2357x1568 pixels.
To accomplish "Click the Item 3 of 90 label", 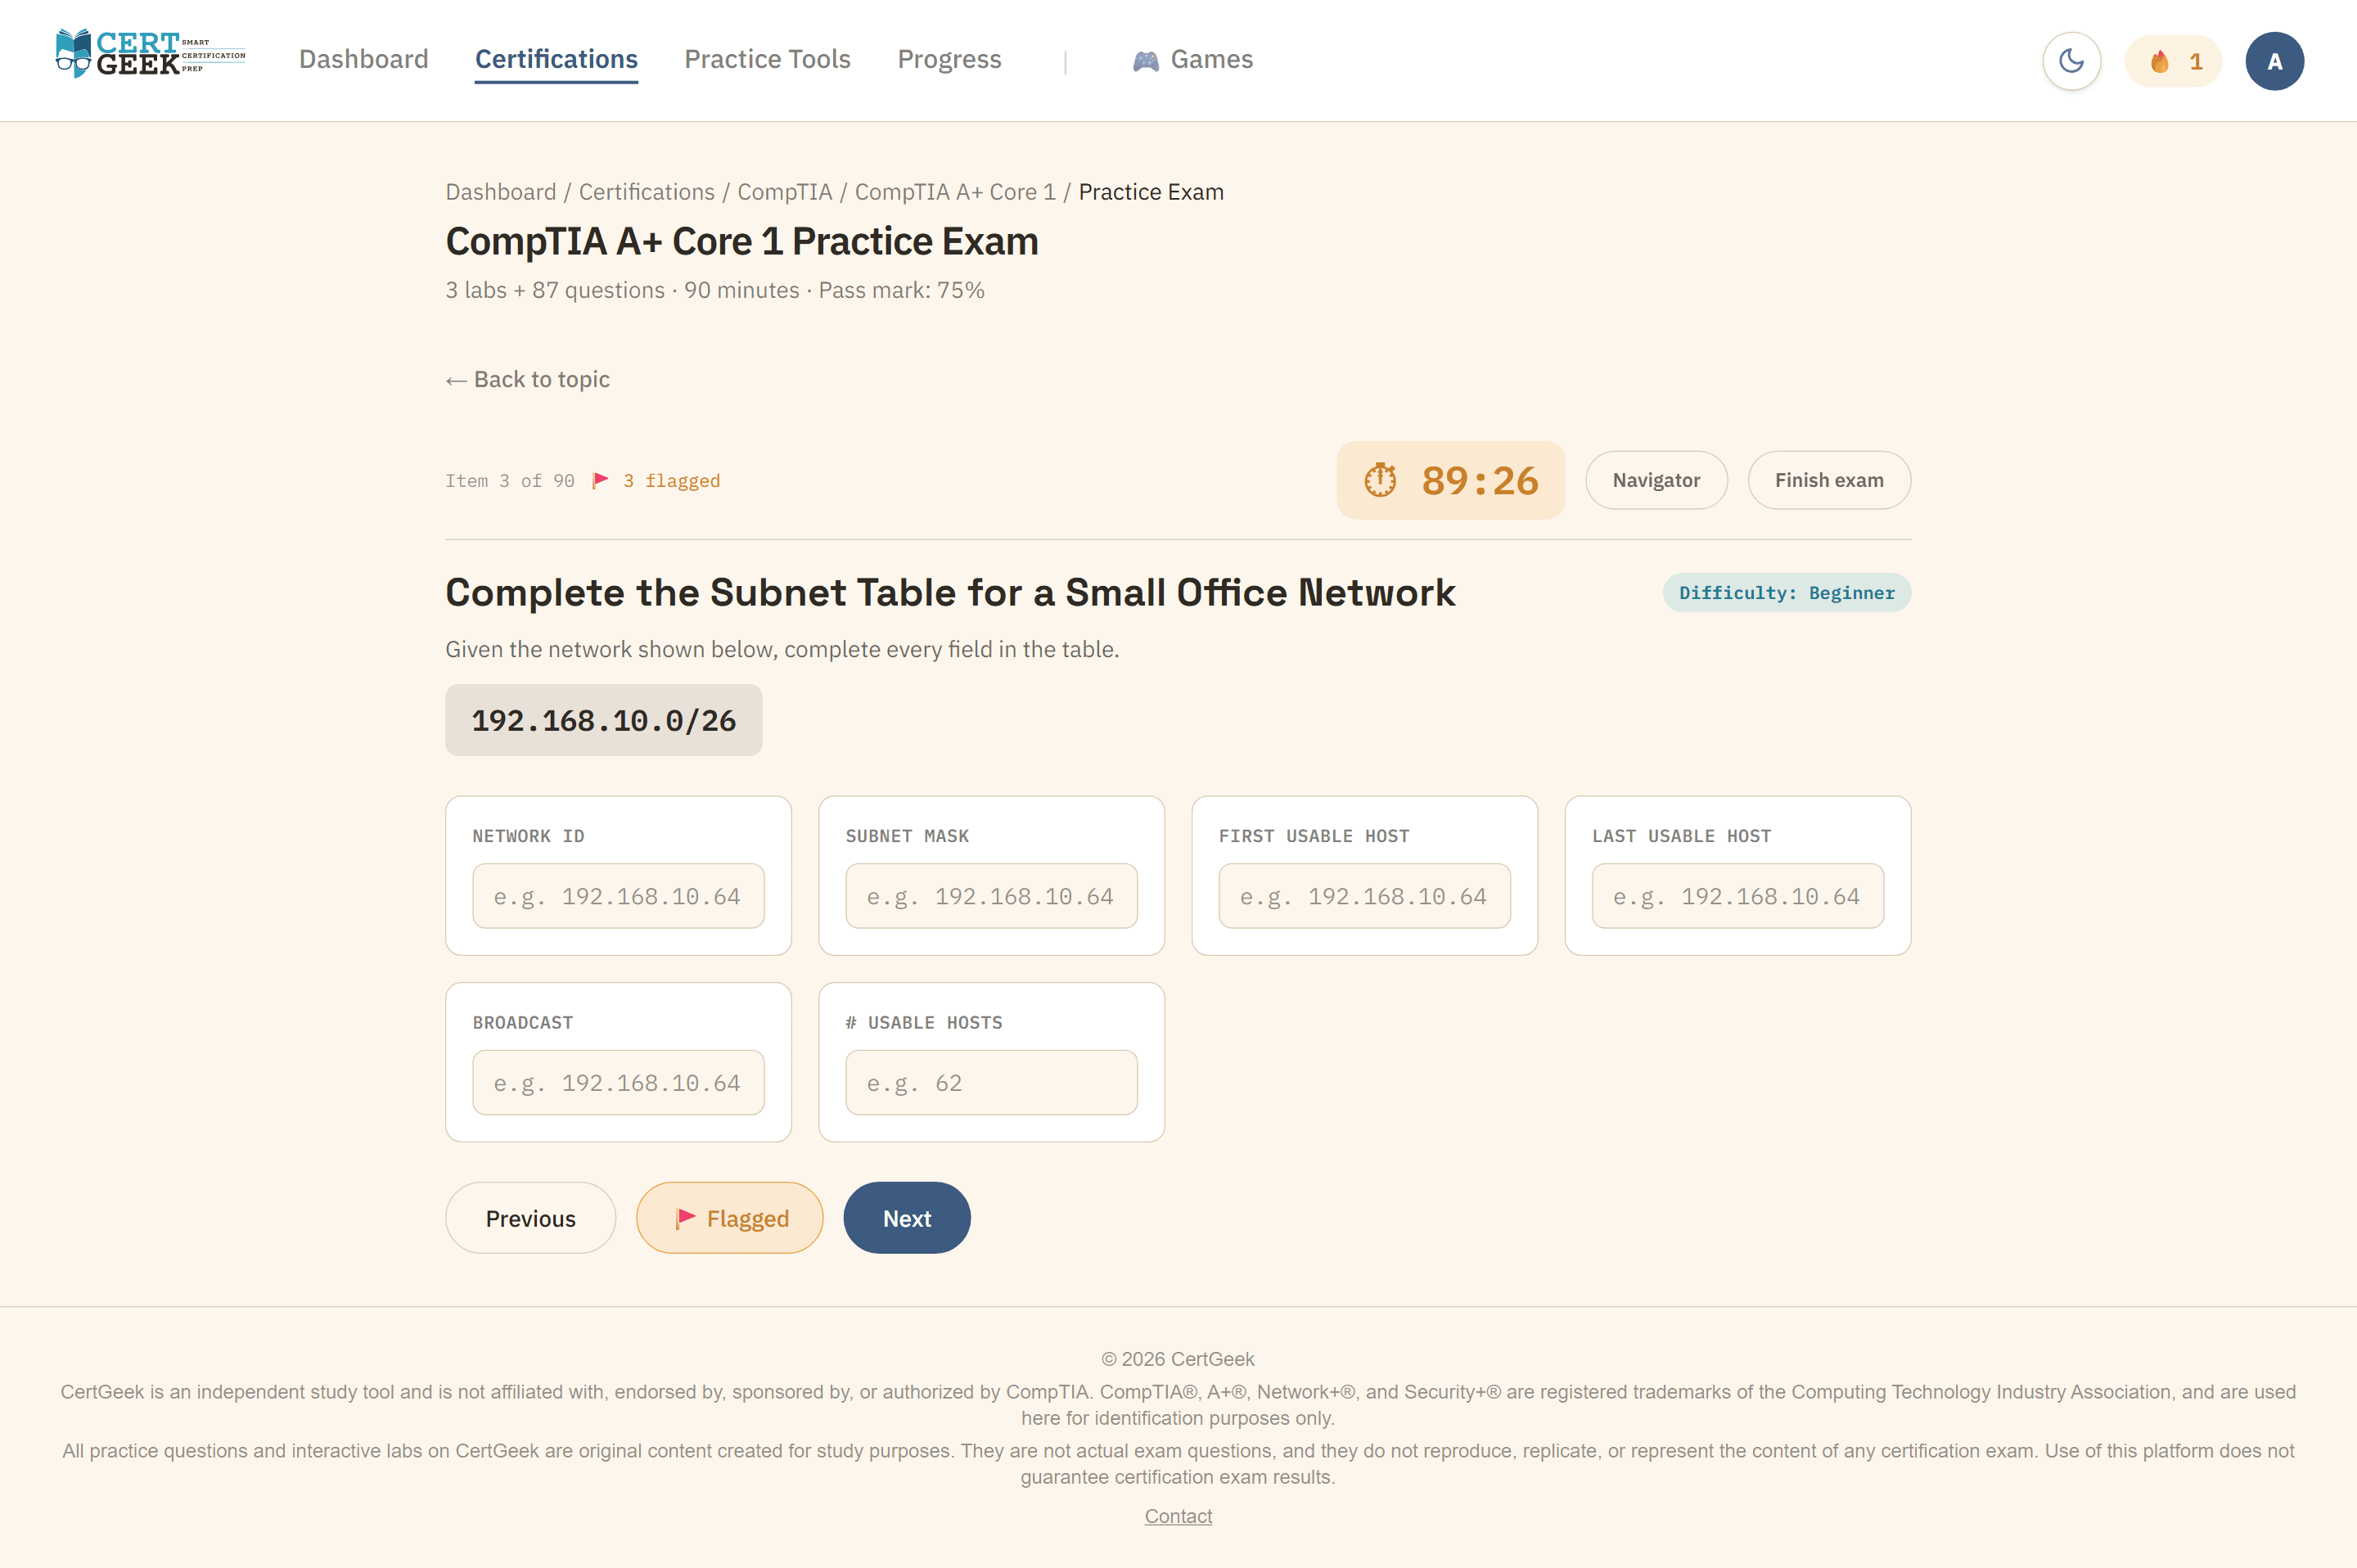I will pos(510,480).
